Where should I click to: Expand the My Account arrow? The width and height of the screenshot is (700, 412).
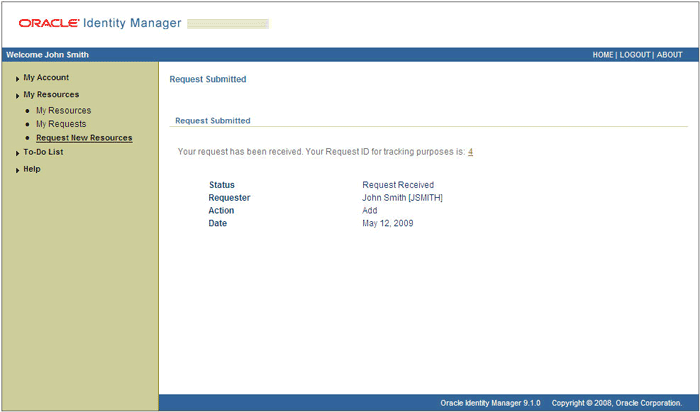tap(17, 79)
